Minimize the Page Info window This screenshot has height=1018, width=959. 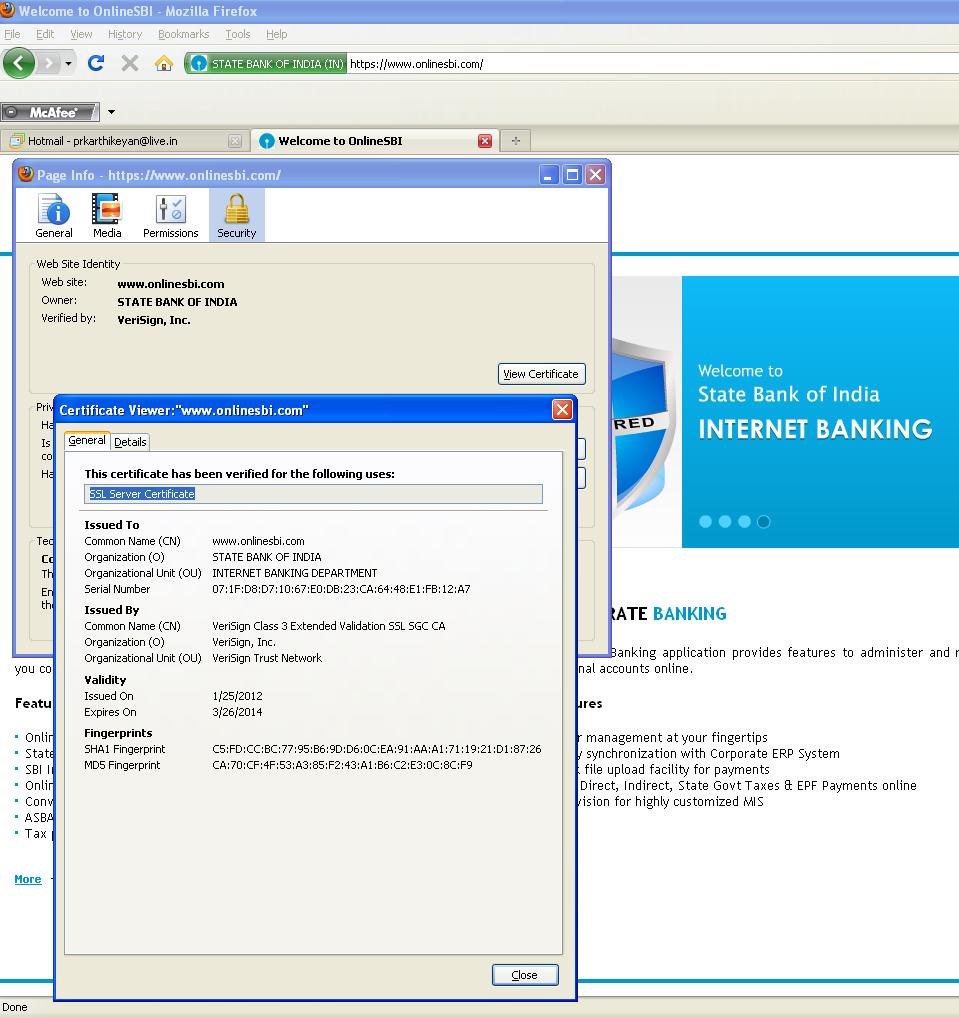click(549, 175)
